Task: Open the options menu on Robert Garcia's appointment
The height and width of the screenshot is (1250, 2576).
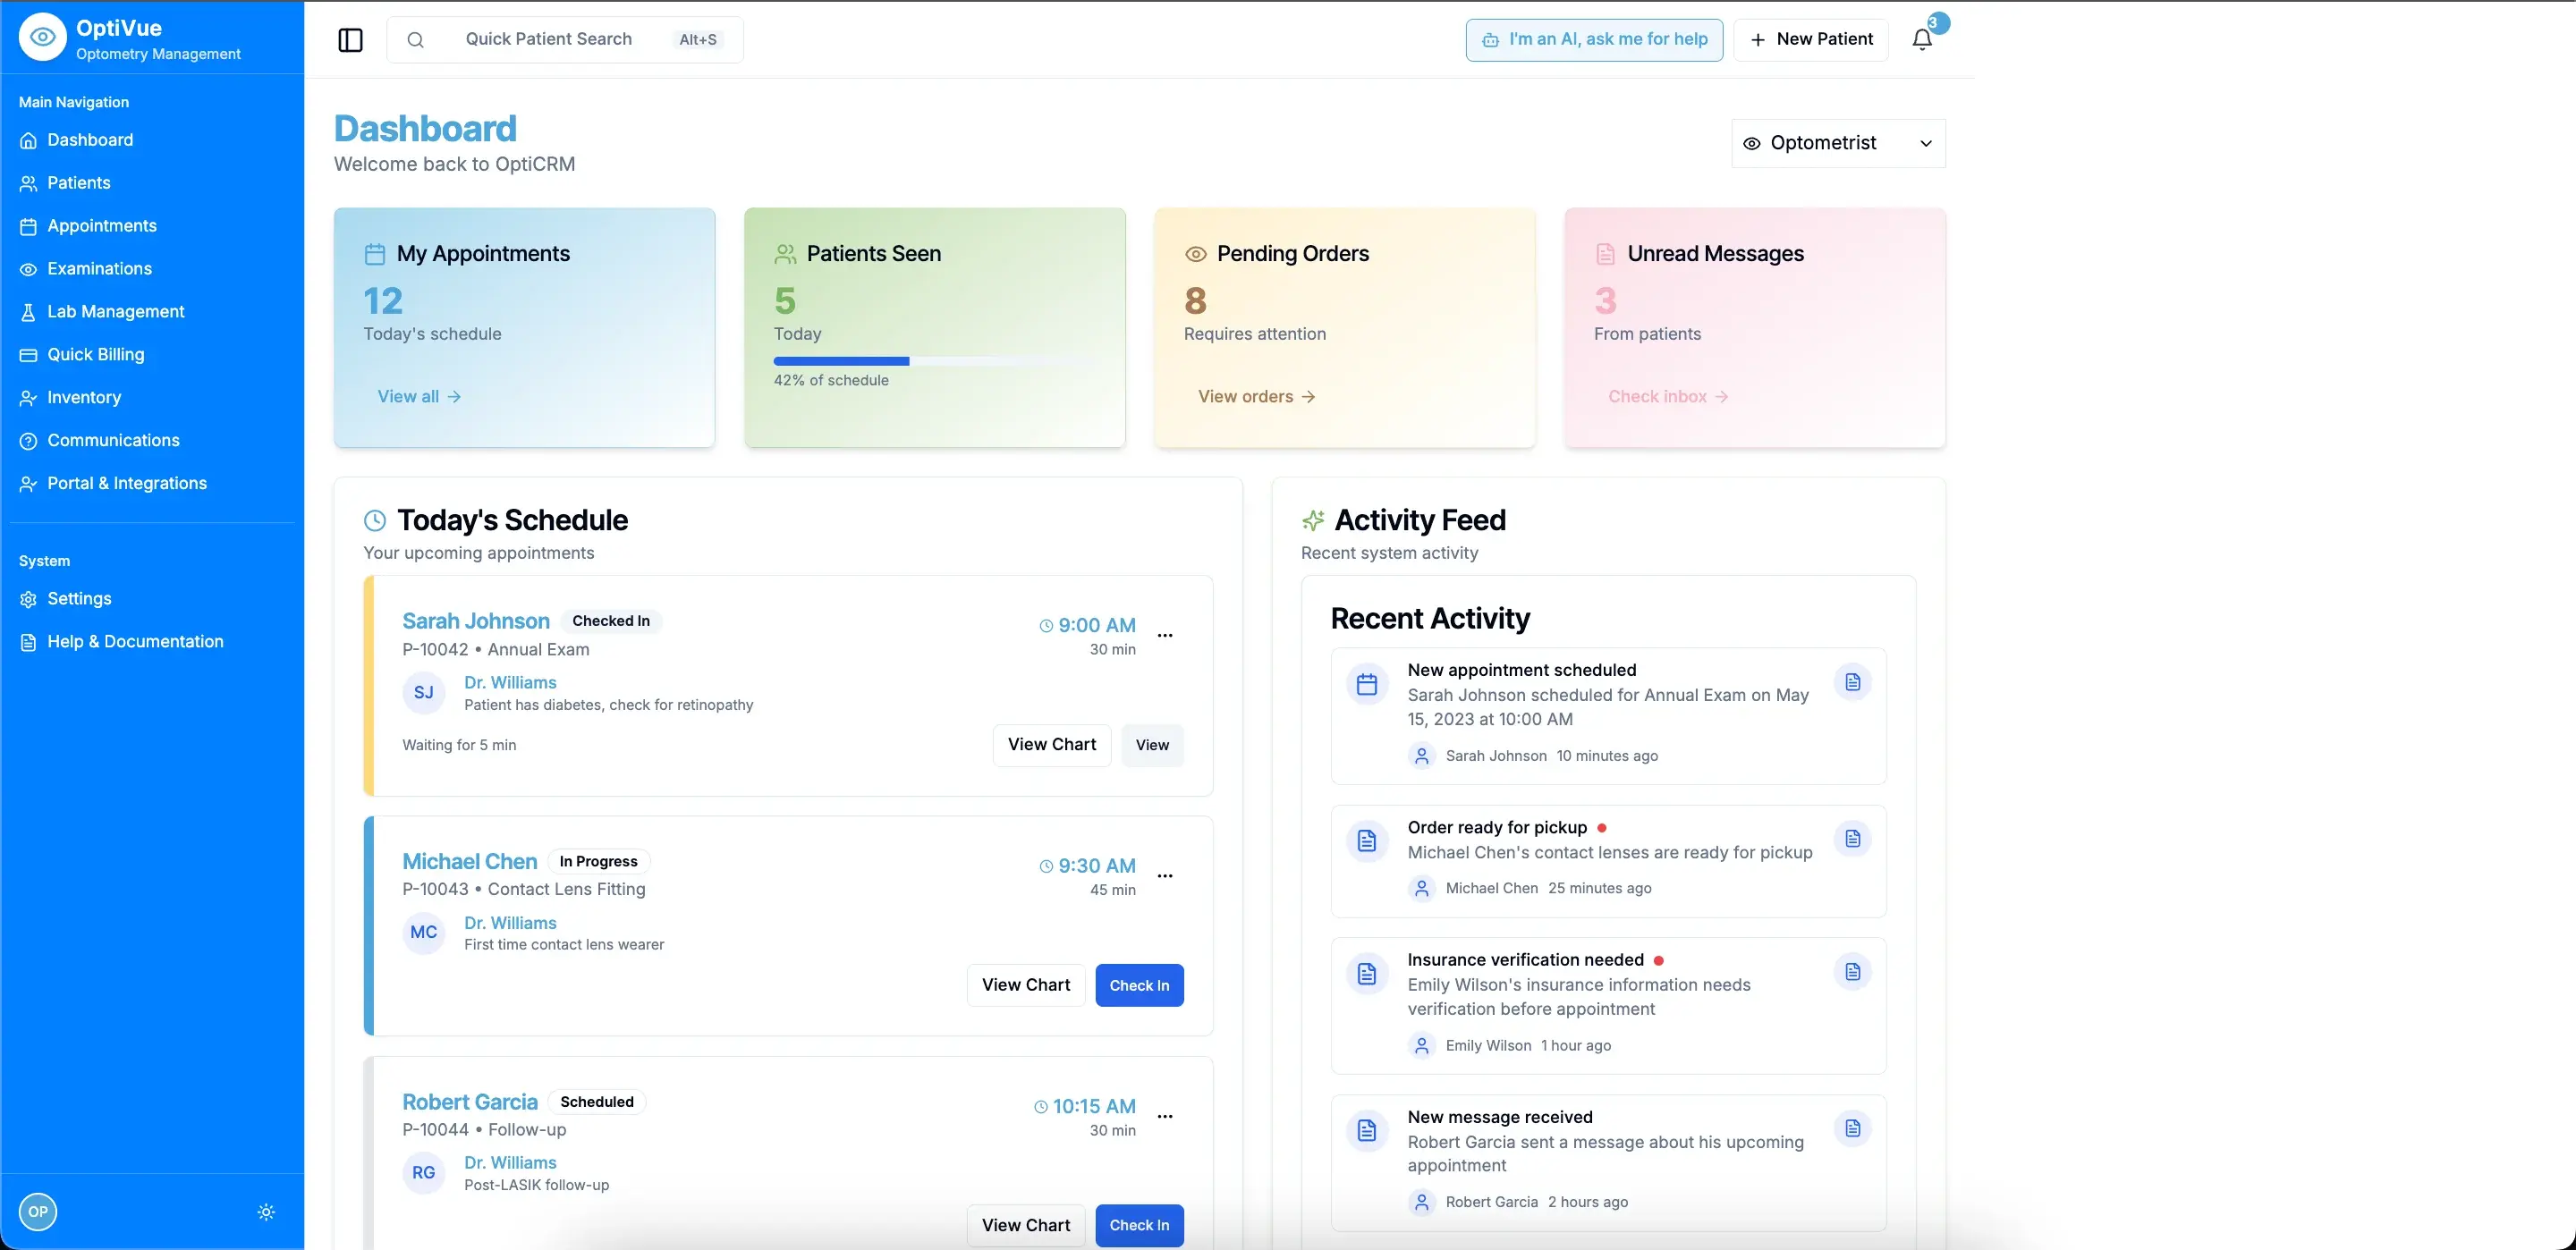Action: pyautogui.click(x=1166, y=1116)
